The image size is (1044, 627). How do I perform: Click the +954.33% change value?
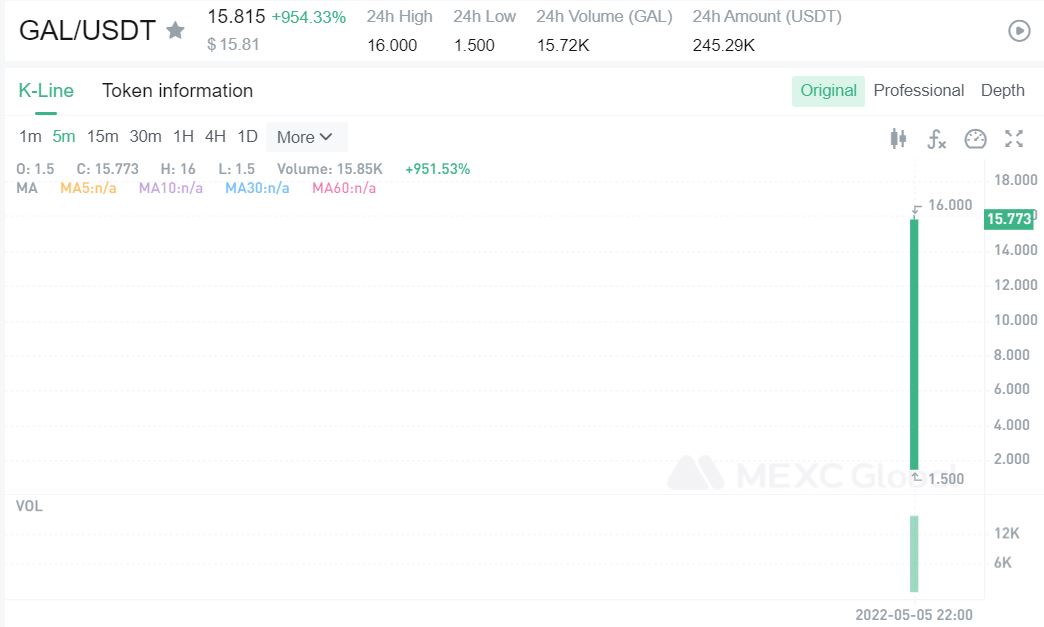click(x=309, y=17)
